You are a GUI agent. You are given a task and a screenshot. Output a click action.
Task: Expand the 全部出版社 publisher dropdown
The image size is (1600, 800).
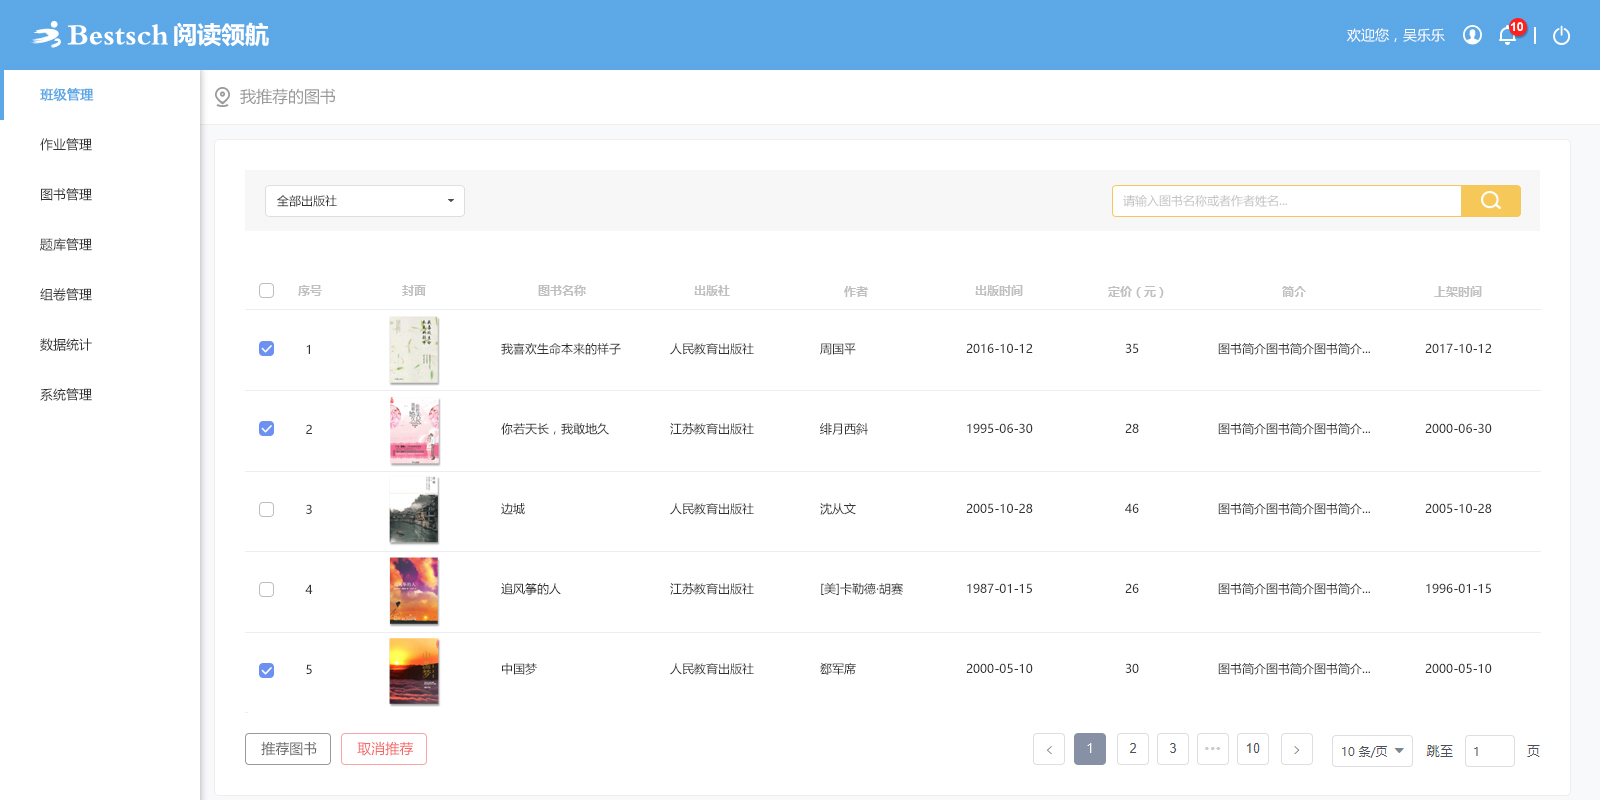pyautogui.click(x=364, y=201)
